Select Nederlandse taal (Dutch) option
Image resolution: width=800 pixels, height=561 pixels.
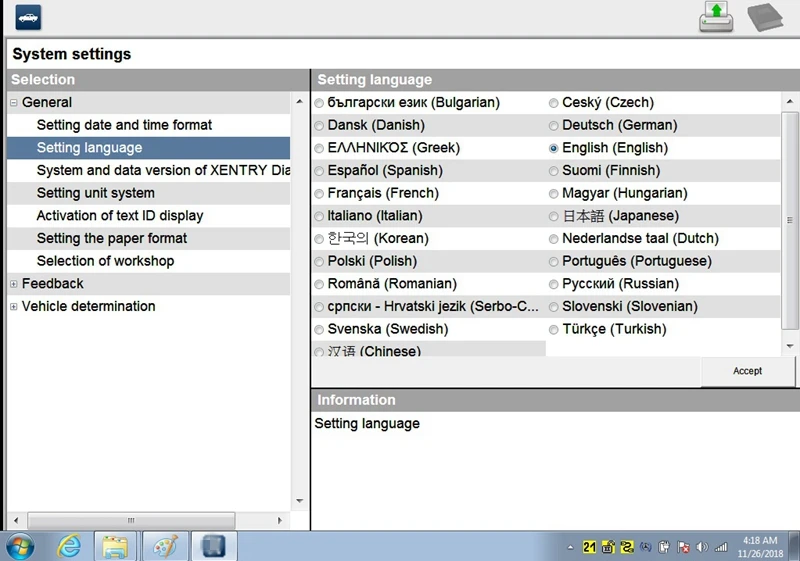click(554, 239)
